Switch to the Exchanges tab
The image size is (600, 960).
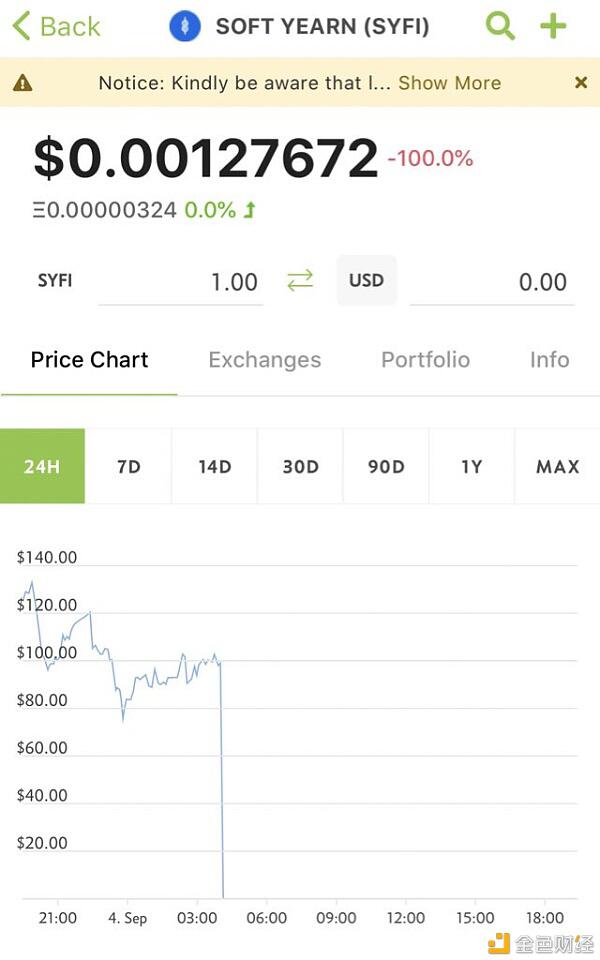[264, 360]
